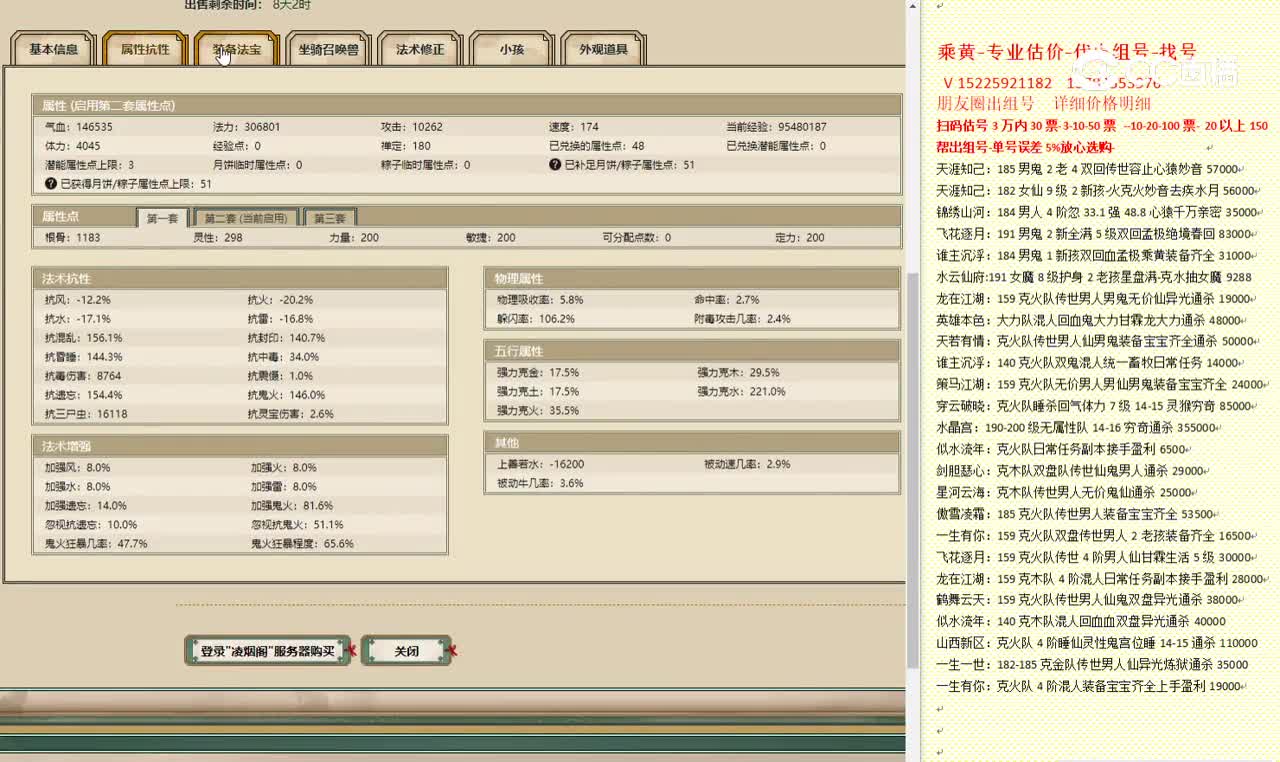Click the 抗混乱: 156.1% entry
1280x762 pixels.
84,338
